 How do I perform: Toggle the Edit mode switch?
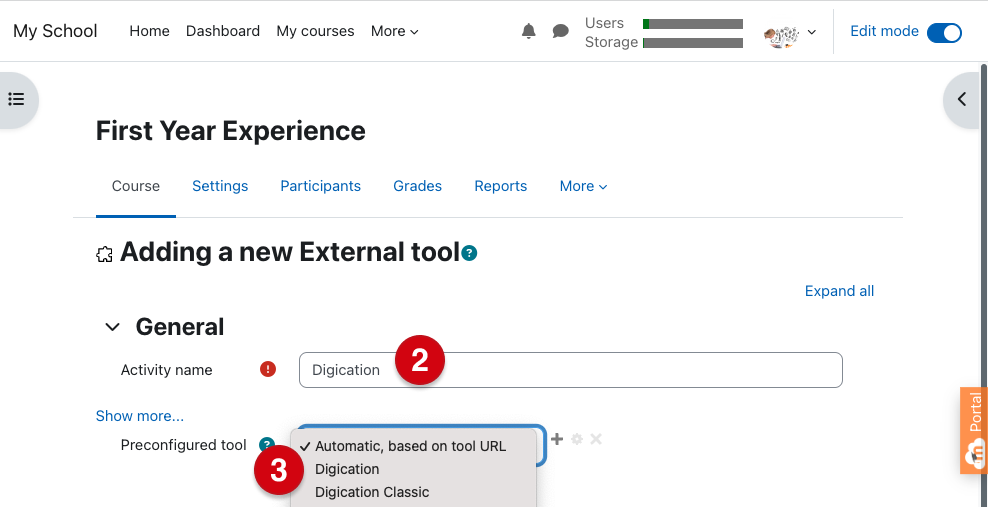pos(944,32)
